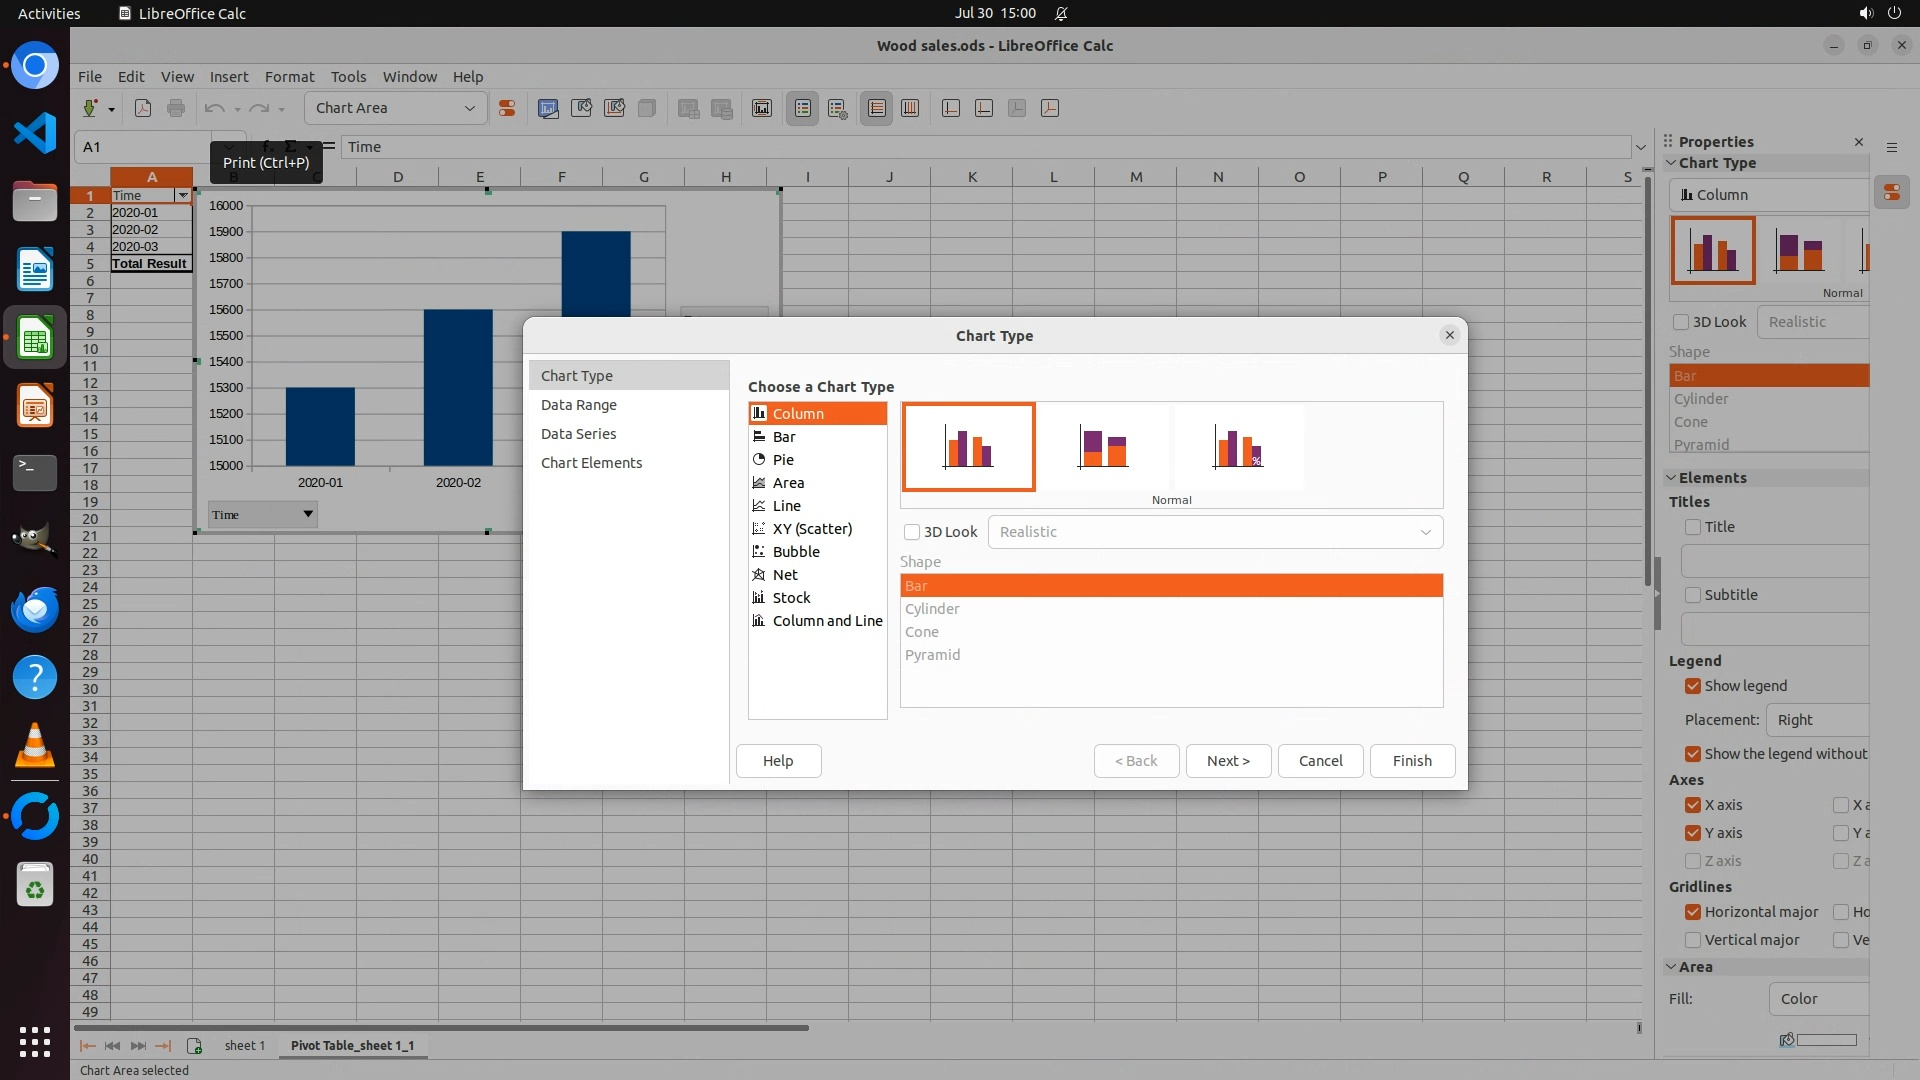Click Export as PDF toolbar icon
The image size is (1920, 1080).
(143, 108)
